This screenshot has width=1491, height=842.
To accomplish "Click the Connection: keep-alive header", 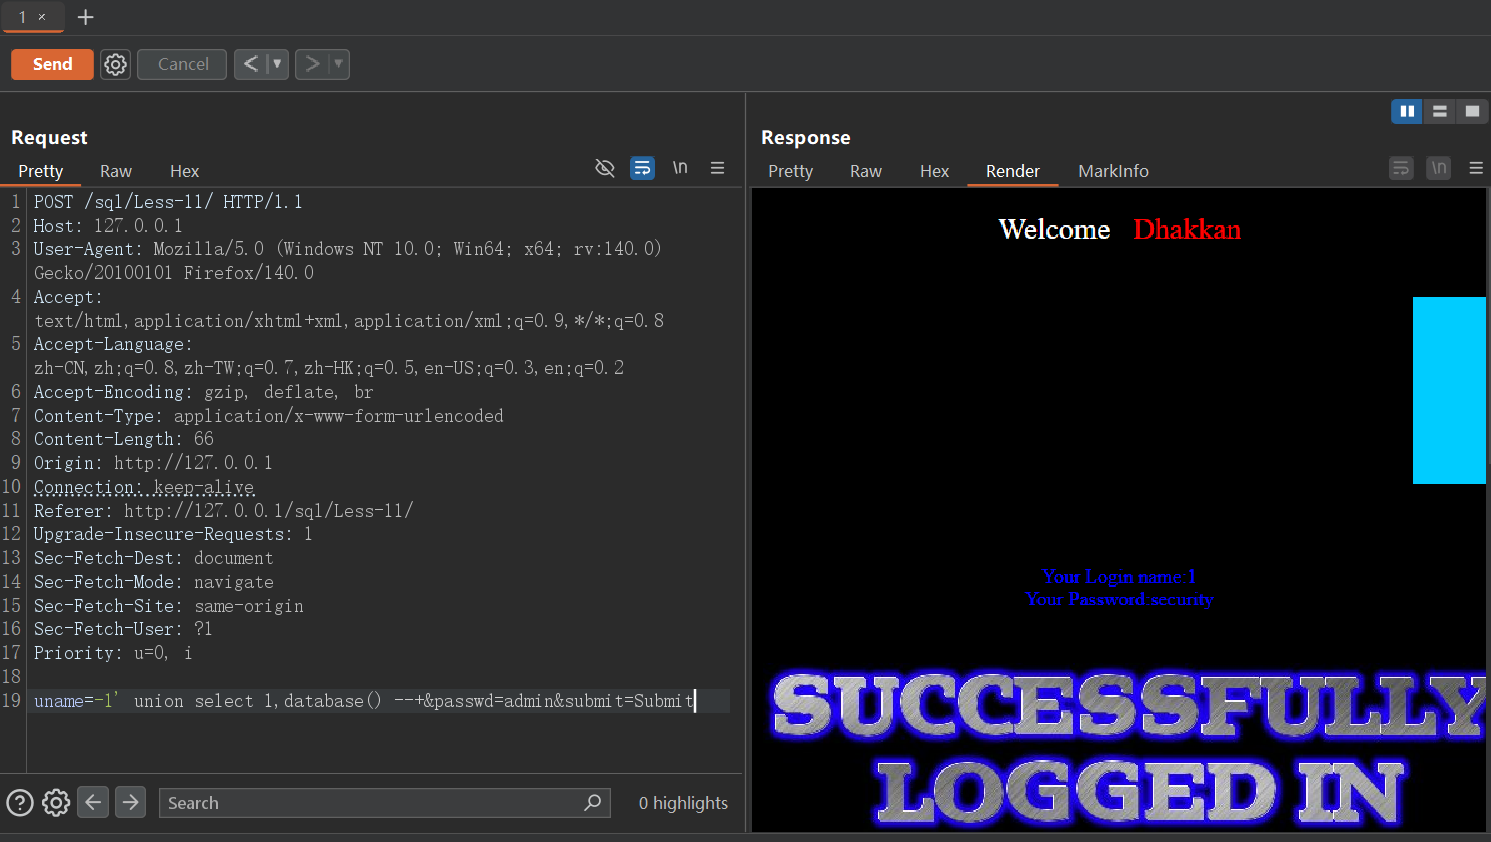I will coord(144,487).
